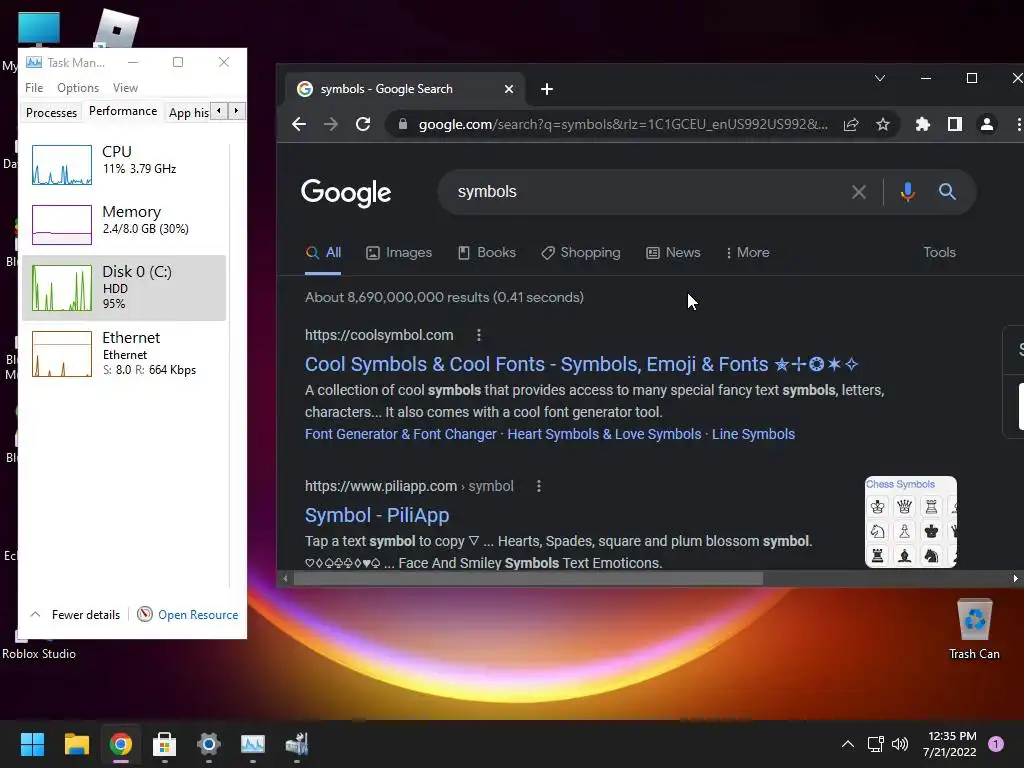Follow Heart Symbols & Love Symbols link

pos(604,434)
